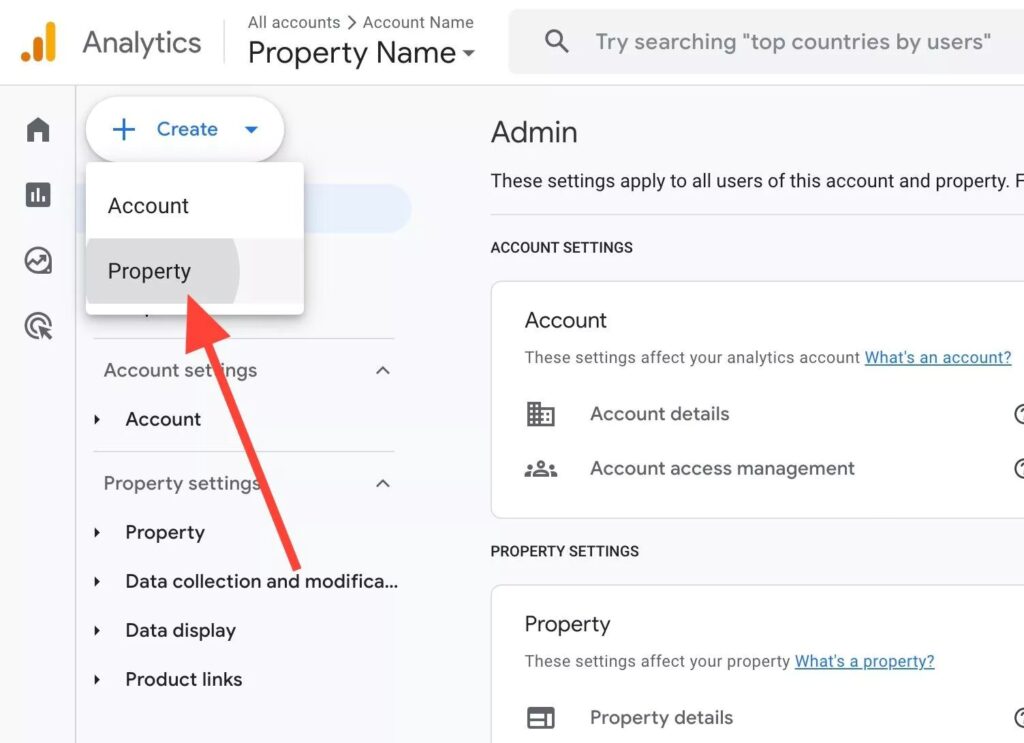Collapse the Property settings section
Screen dimensions: 1024x743
382,483
